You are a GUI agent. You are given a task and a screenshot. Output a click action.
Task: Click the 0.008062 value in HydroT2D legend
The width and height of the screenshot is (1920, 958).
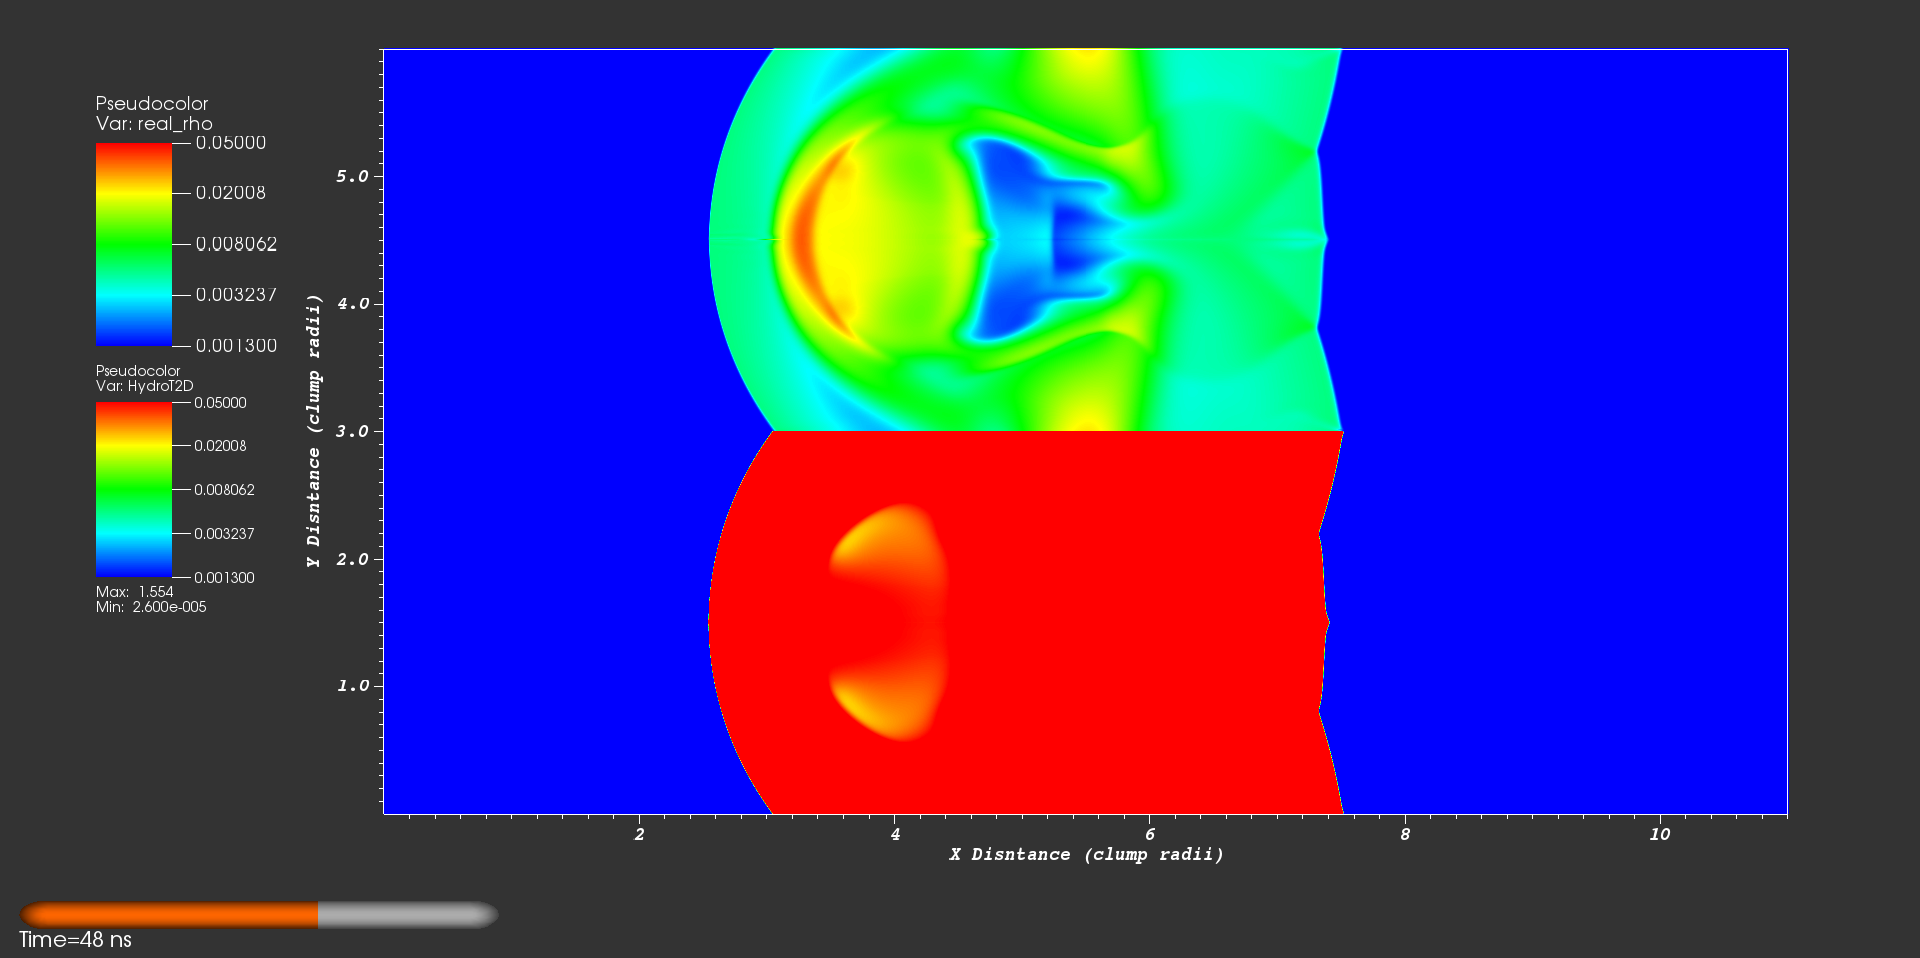[x=224, y=490]
